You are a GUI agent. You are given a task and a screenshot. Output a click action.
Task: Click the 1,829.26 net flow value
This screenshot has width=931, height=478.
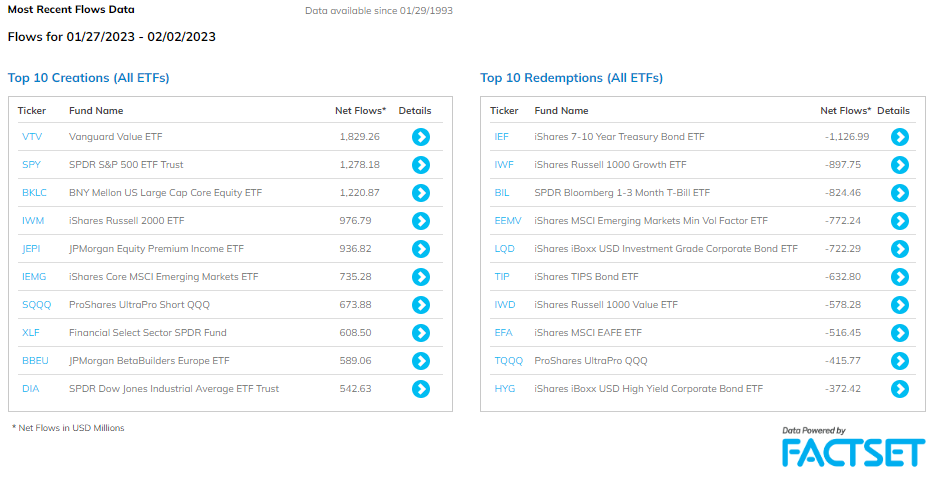[360, 137]
